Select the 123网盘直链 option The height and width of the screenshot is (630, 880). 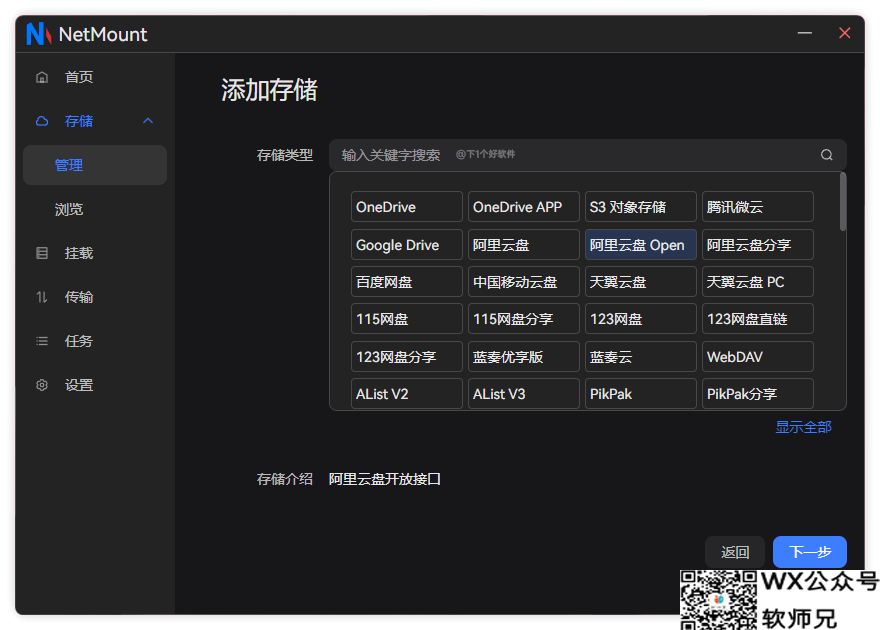pos(758,319)
